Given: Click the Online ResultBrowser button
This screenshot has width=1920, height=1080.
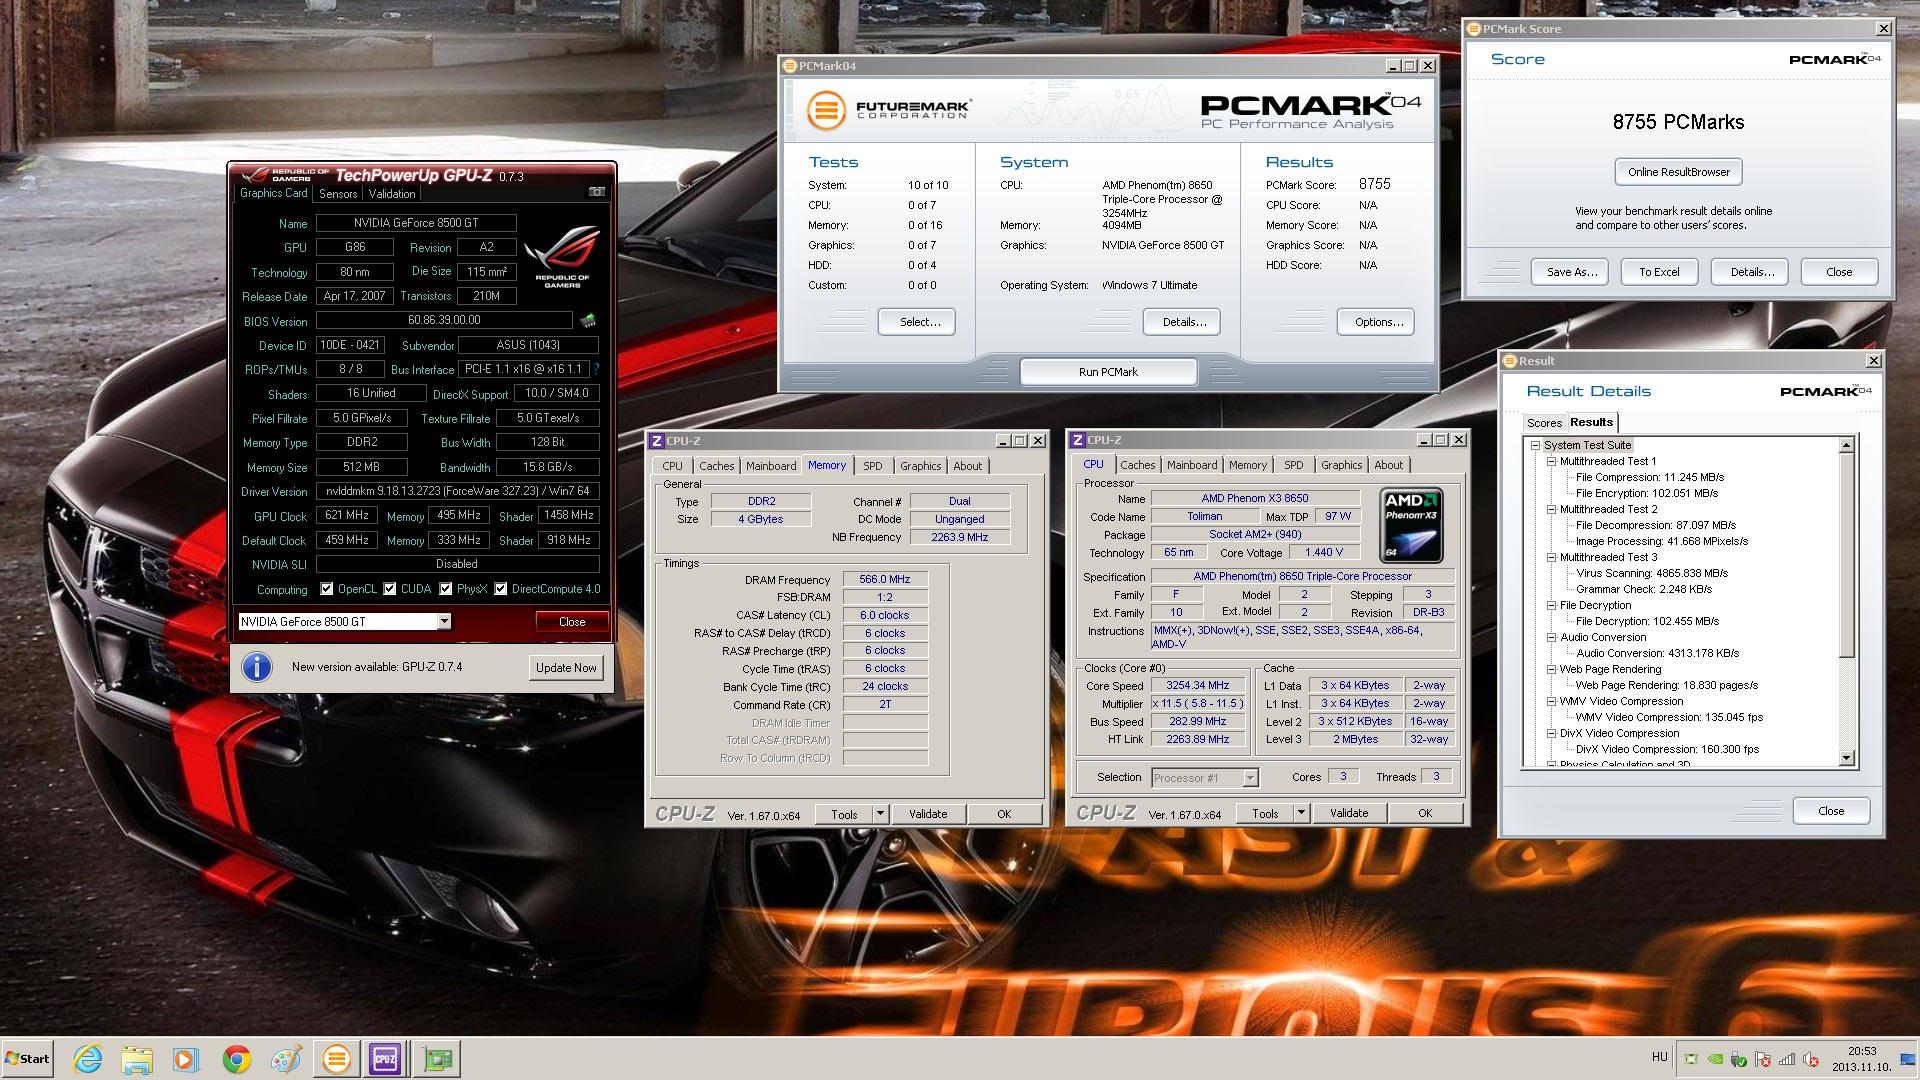Looking at the screenshot, I should pyautogui.click(x=1678, y=172).
